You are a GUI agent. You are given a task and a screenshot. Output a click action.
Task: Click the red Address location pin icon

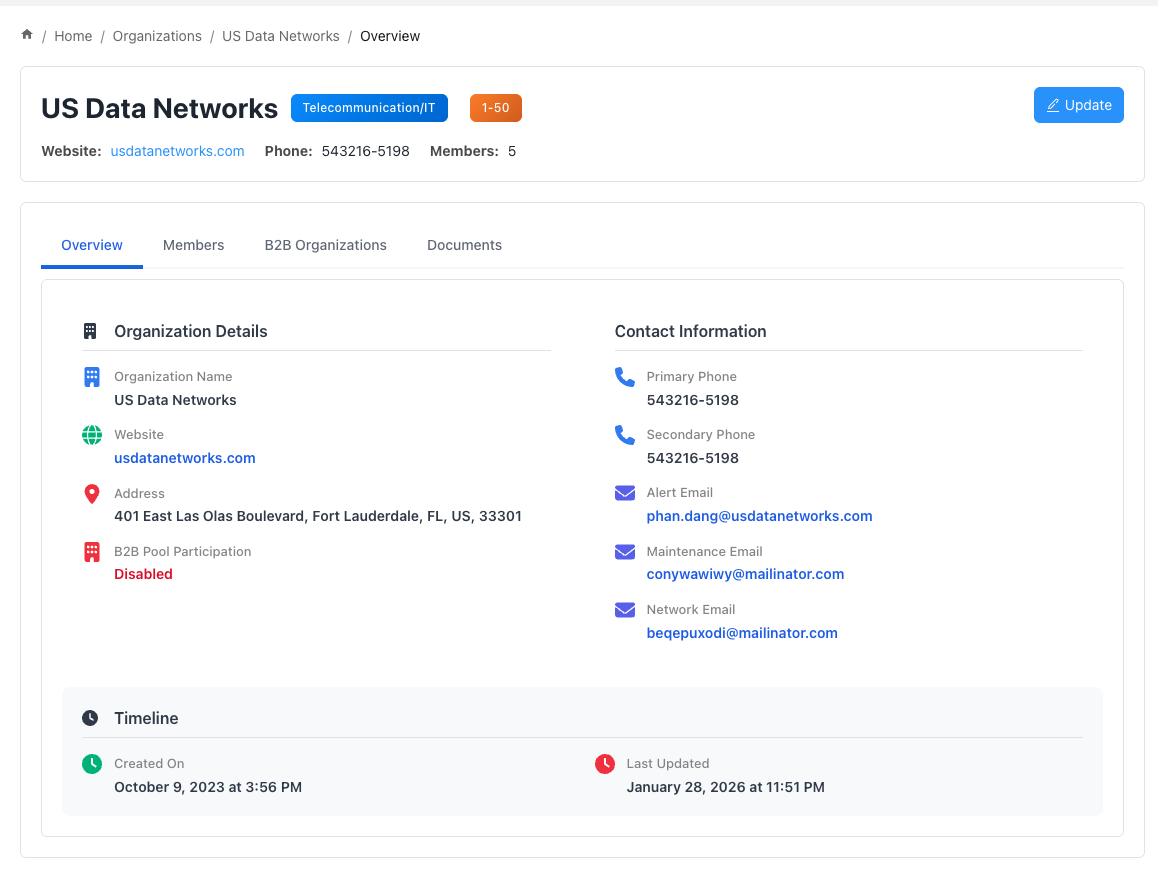(92, 494)
